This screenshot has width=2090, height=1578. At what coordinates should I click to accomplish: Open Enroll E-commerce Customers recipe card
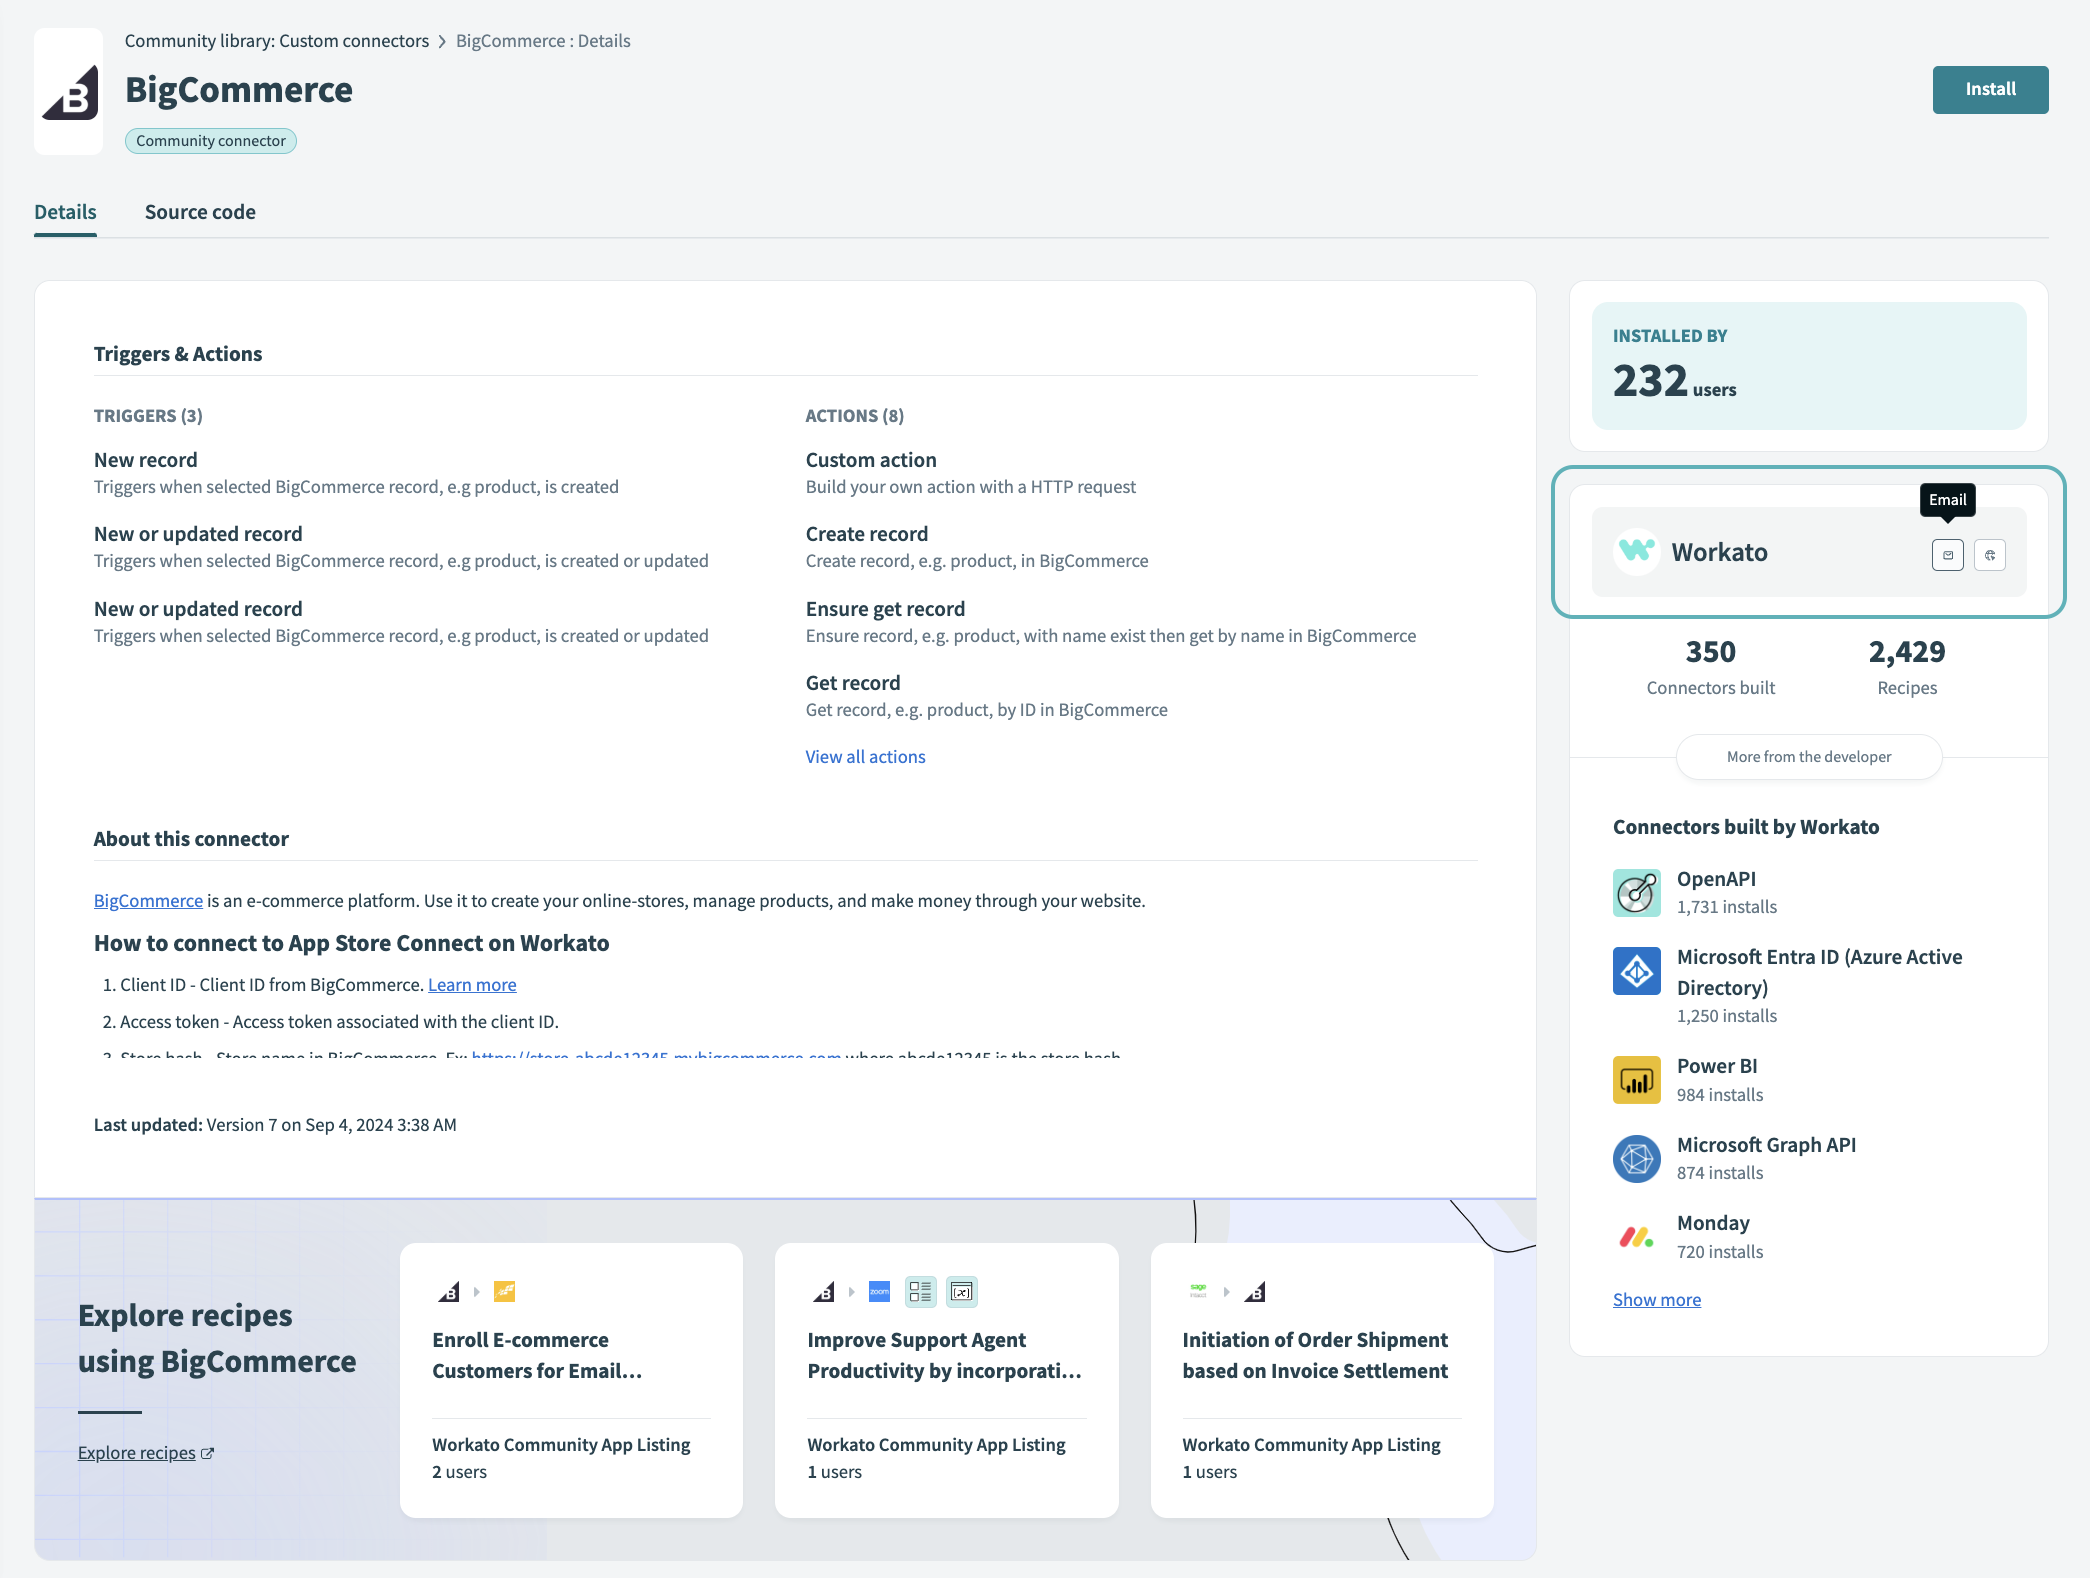click(571, 1380)
